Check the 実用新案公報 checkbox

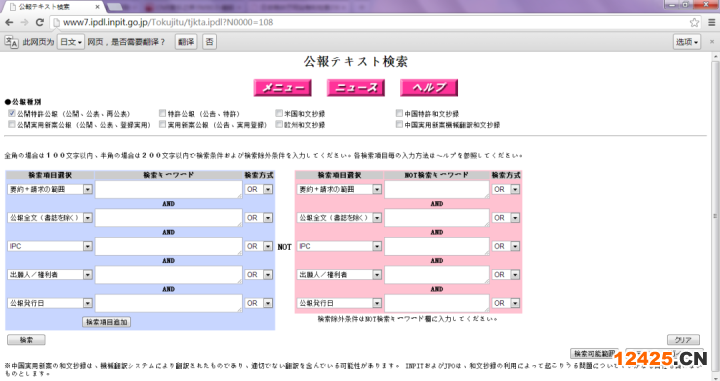coord(162,124)
